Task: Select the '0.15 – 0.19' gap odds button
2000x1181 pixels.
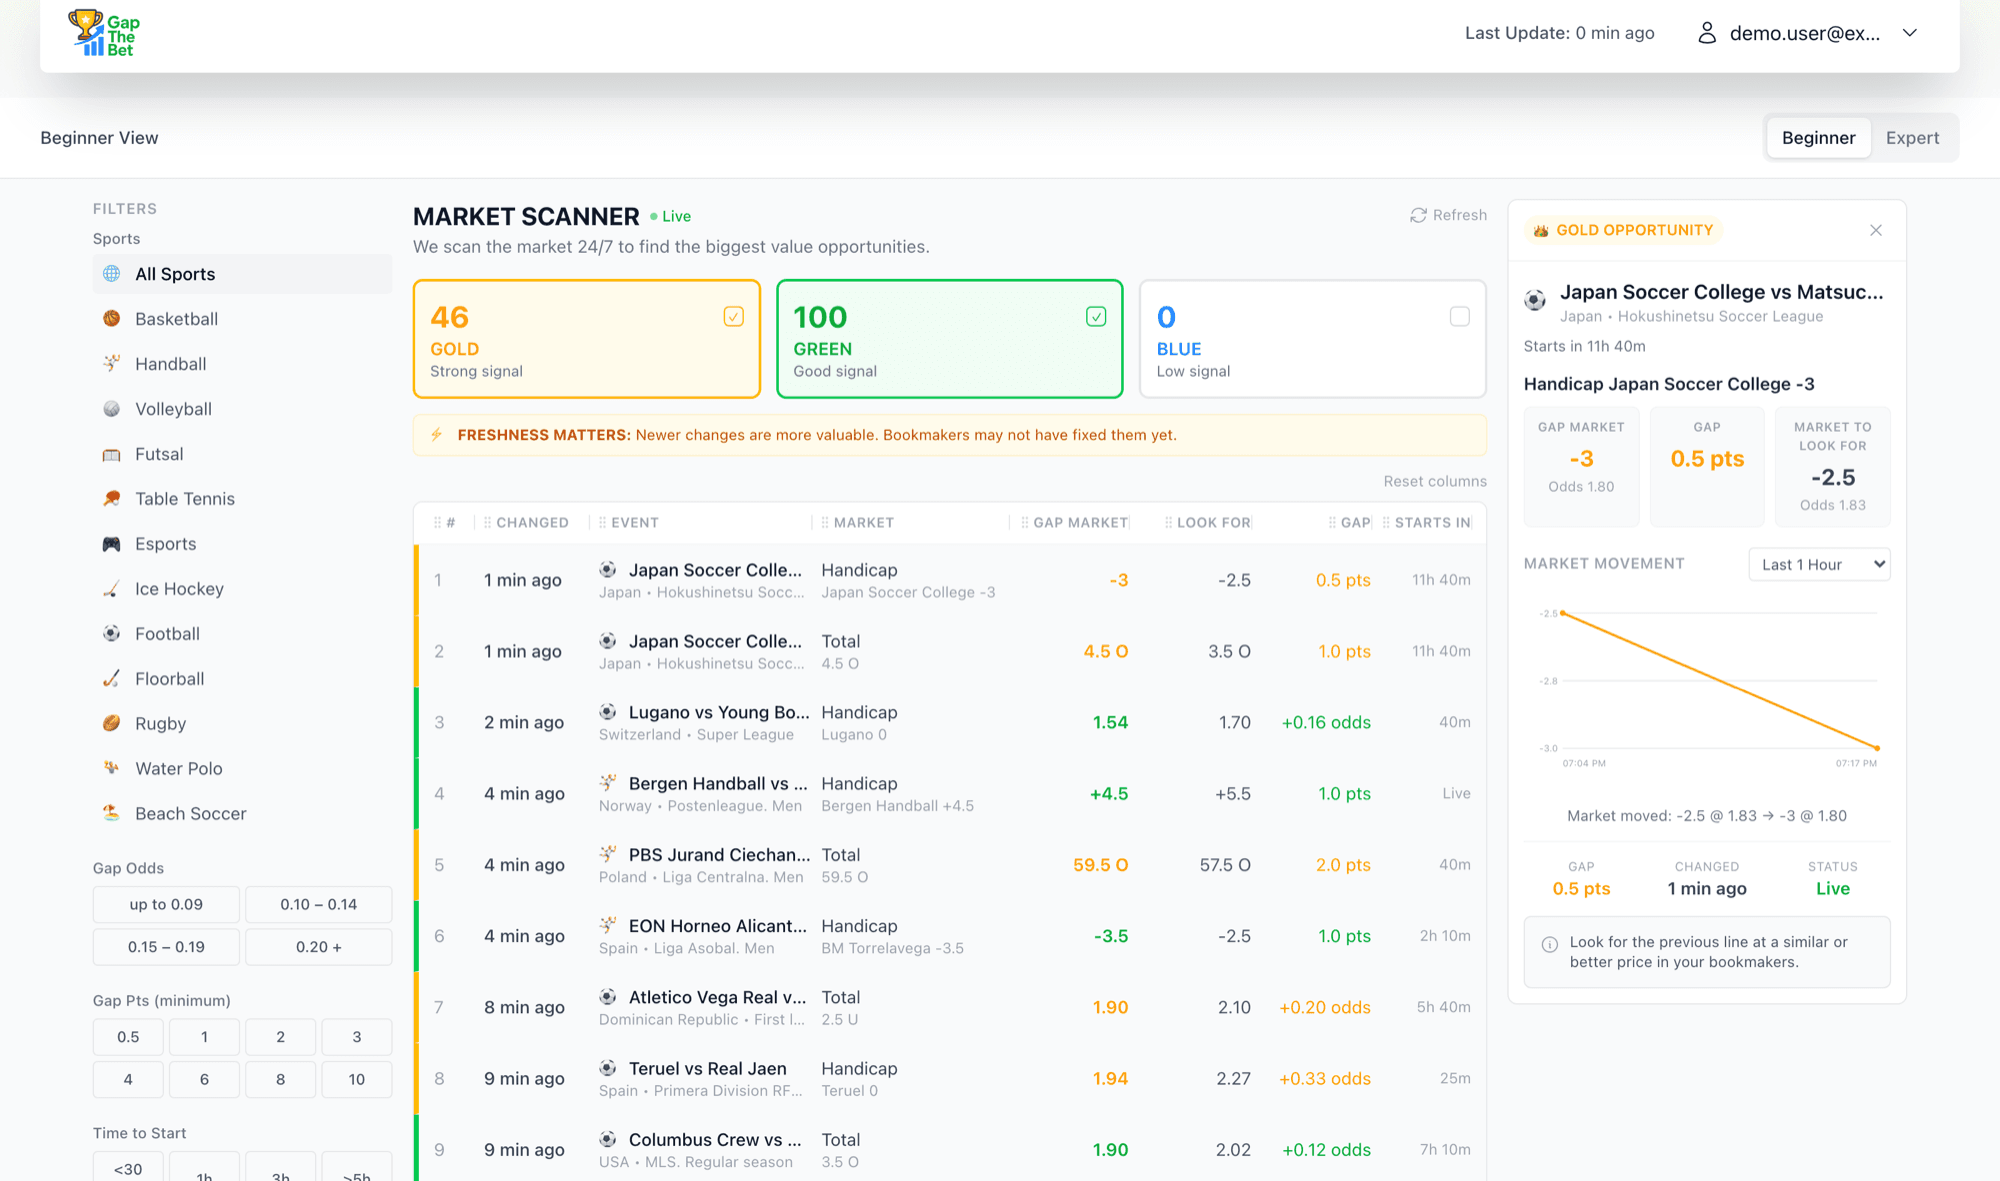Action: pos(166,947)
